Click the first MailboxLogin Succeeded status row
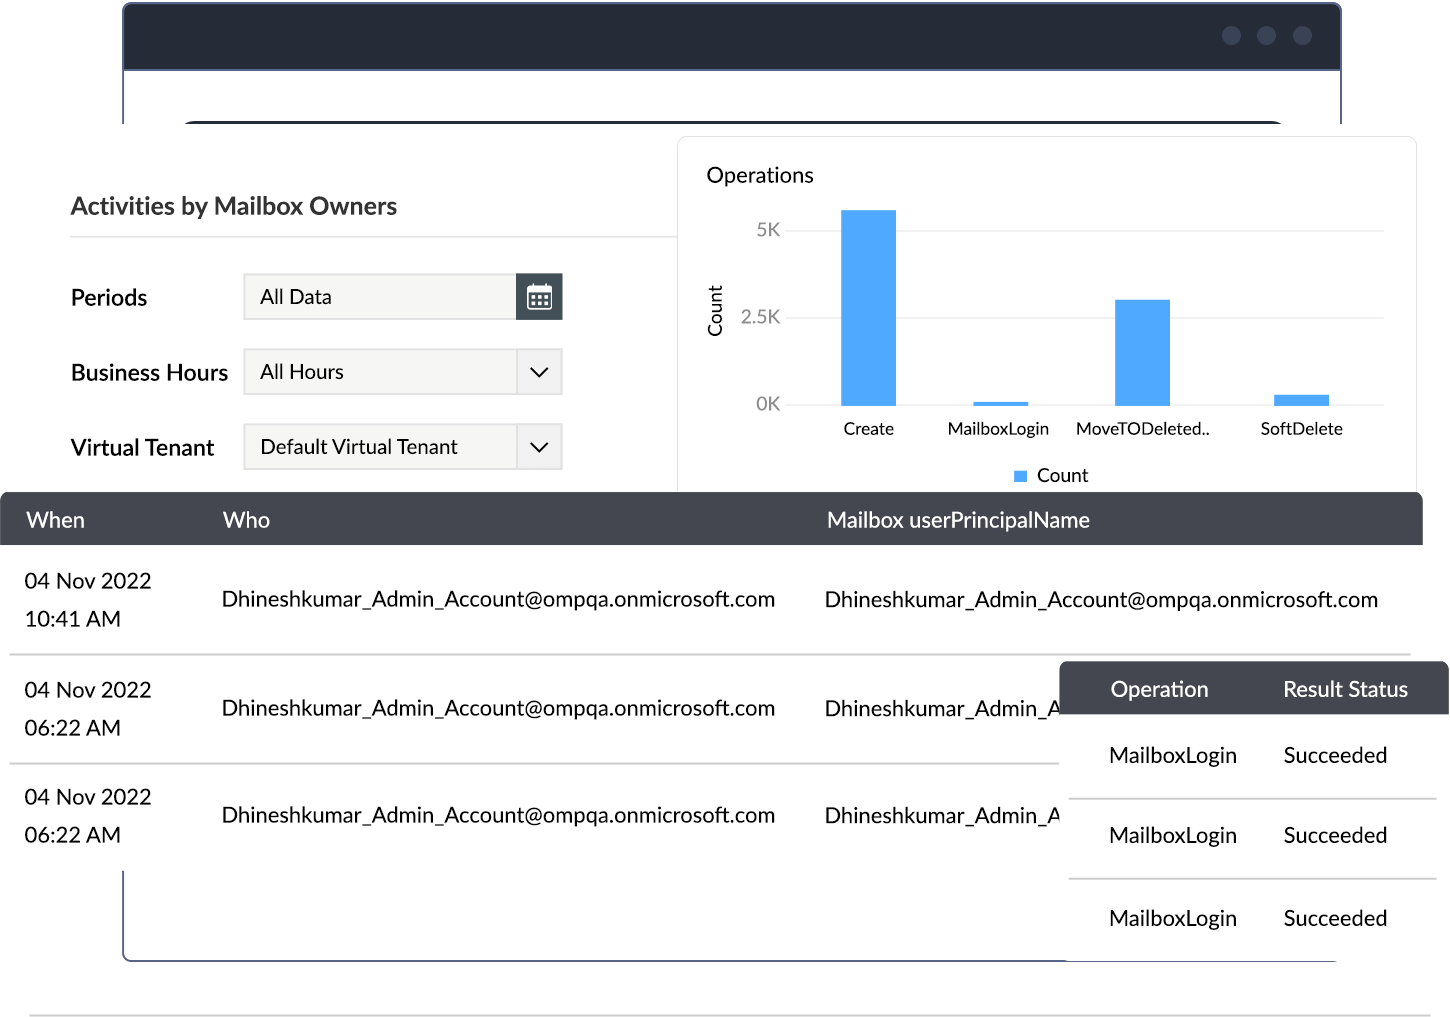The image size is (1450, 1017). [1250, 755]
